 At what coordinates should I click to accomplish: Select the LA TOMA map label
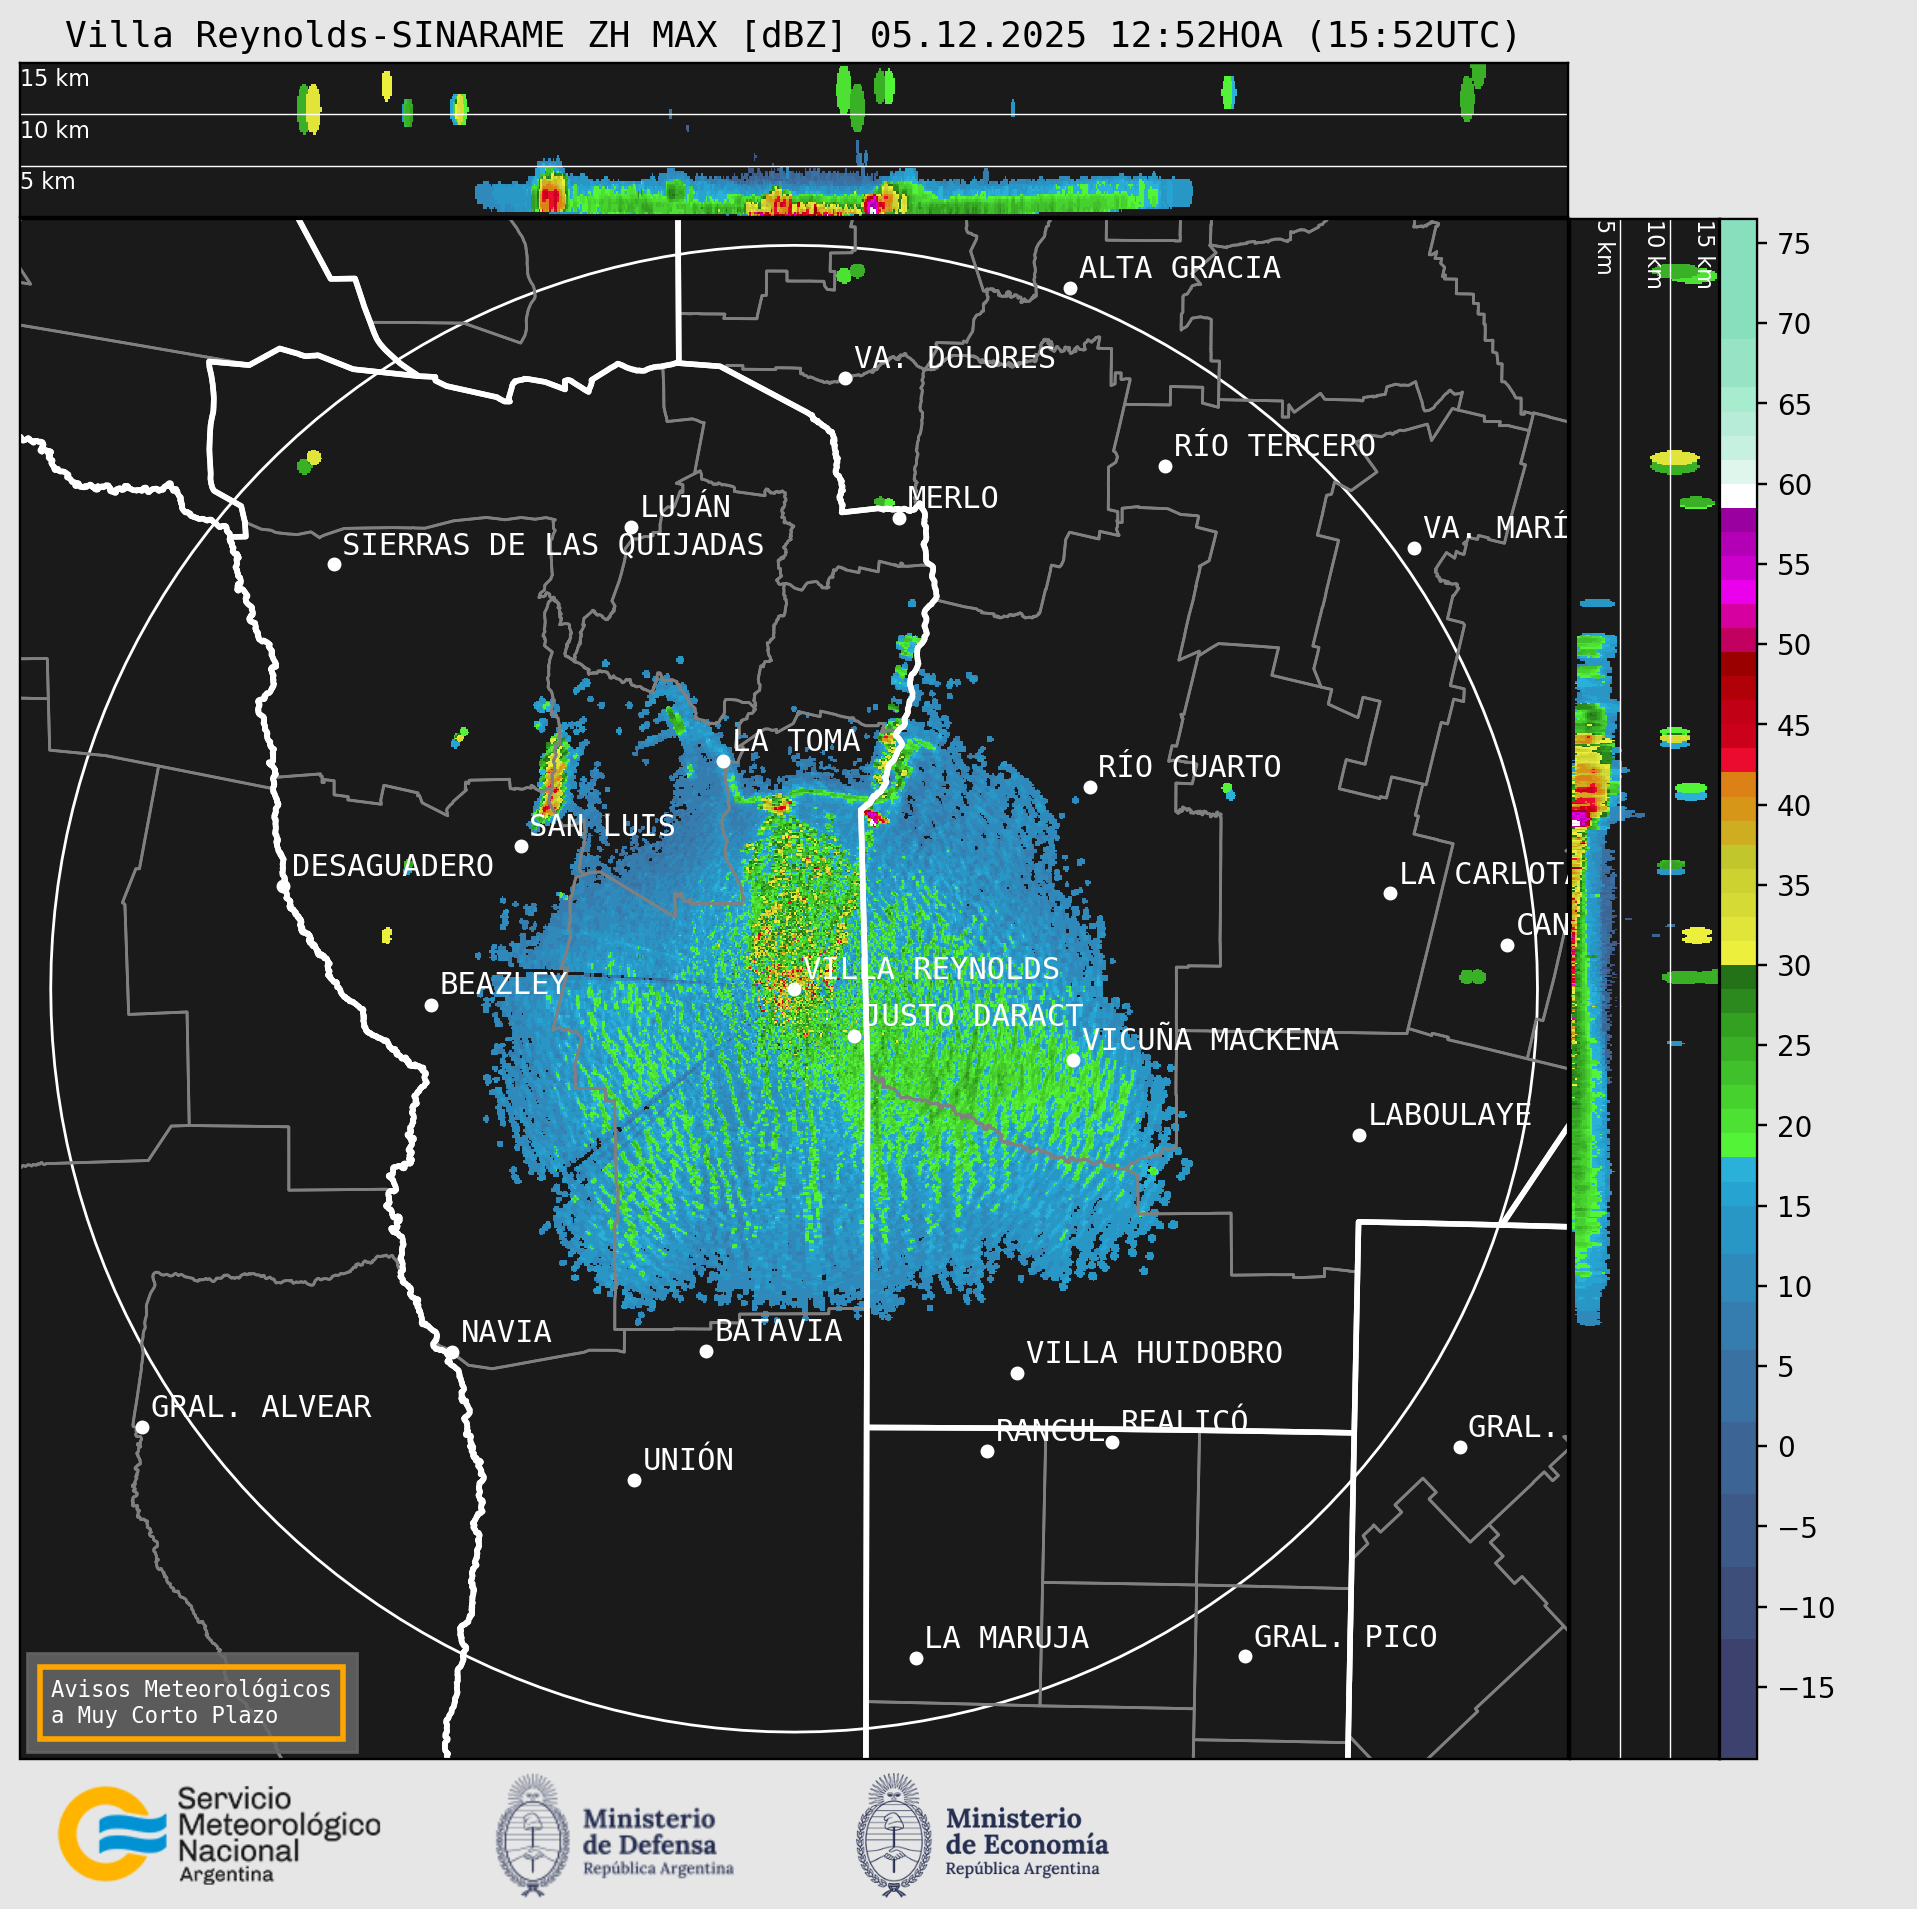[796, 741]
